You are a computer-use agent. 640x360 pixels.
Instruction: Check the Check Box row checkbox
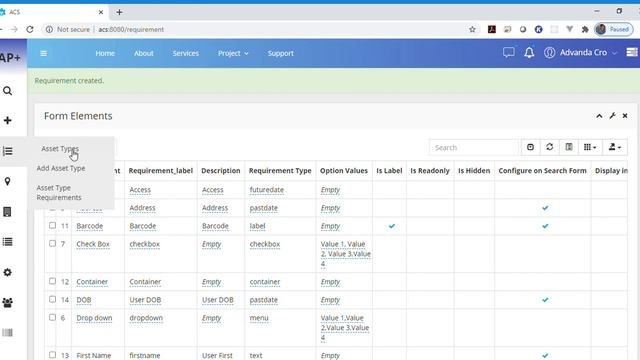click(x=52, y=243)
